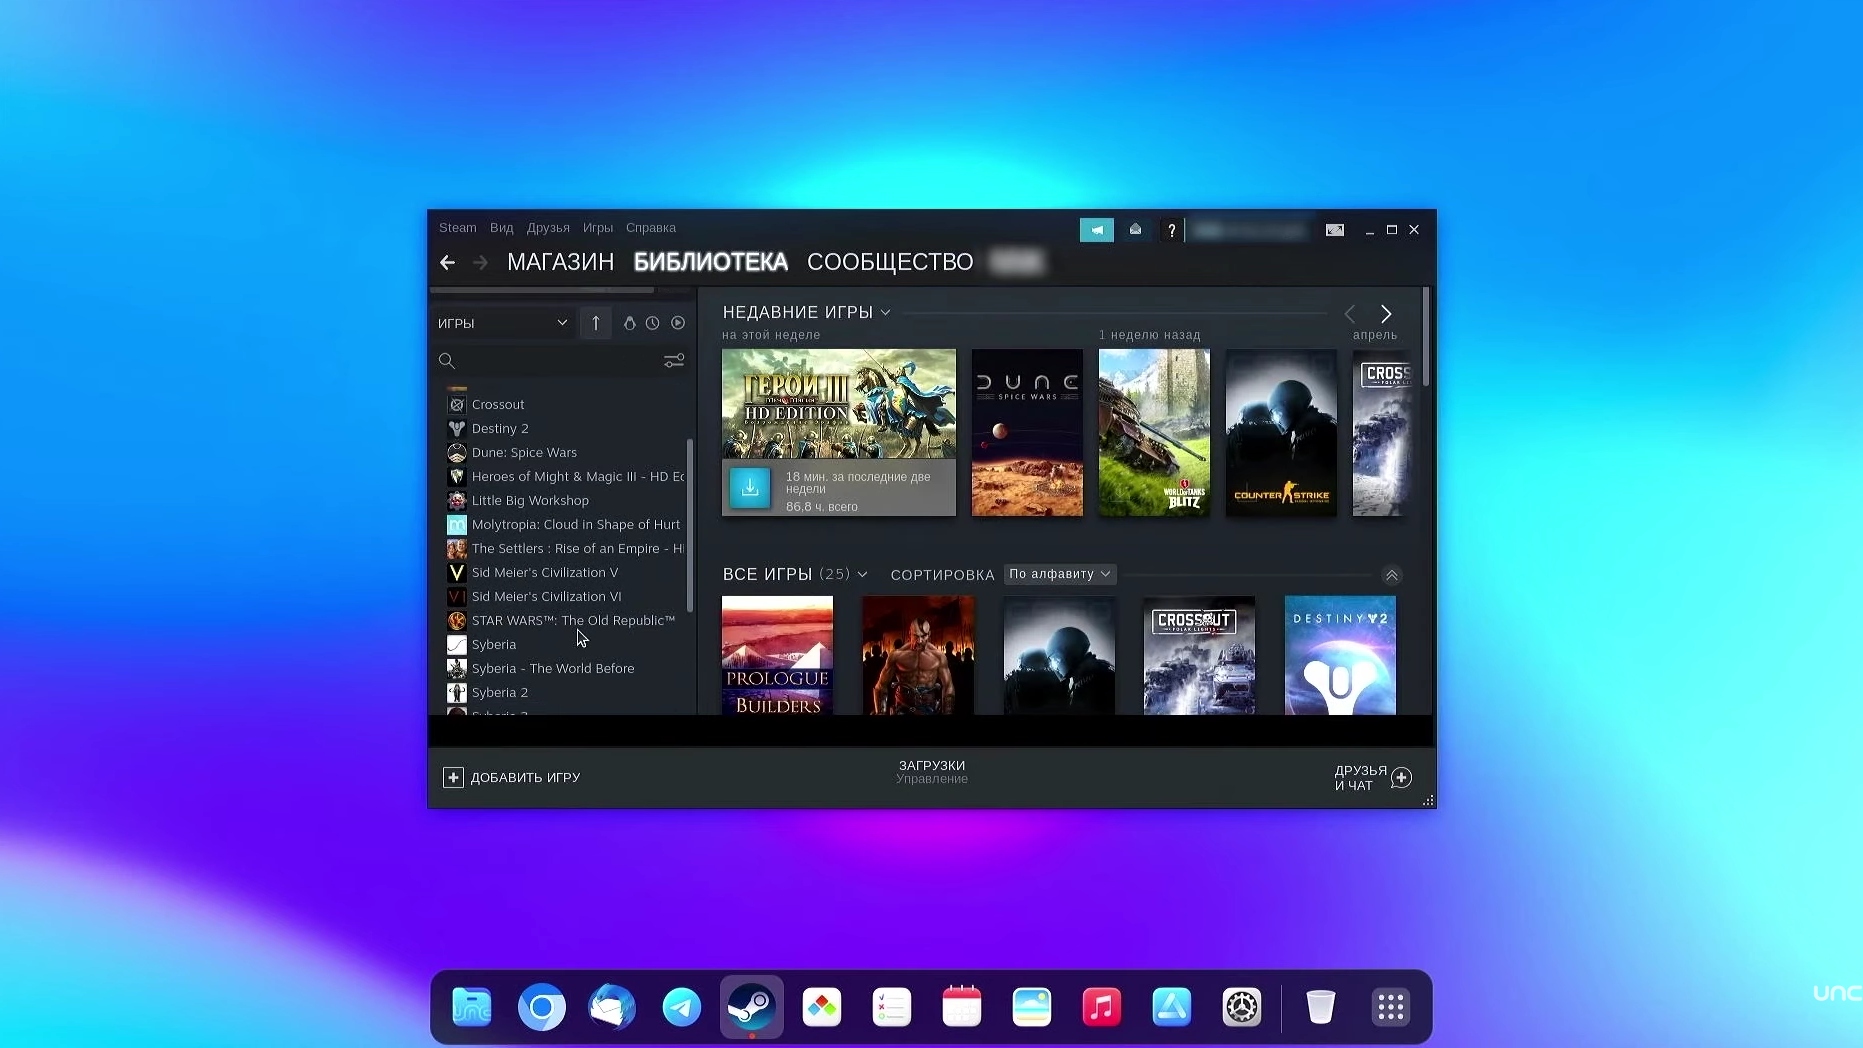This screenshot has width=1863, height=1048.
Task: Open the app grid launcher in dock
Action: tap(1391, 1007)
